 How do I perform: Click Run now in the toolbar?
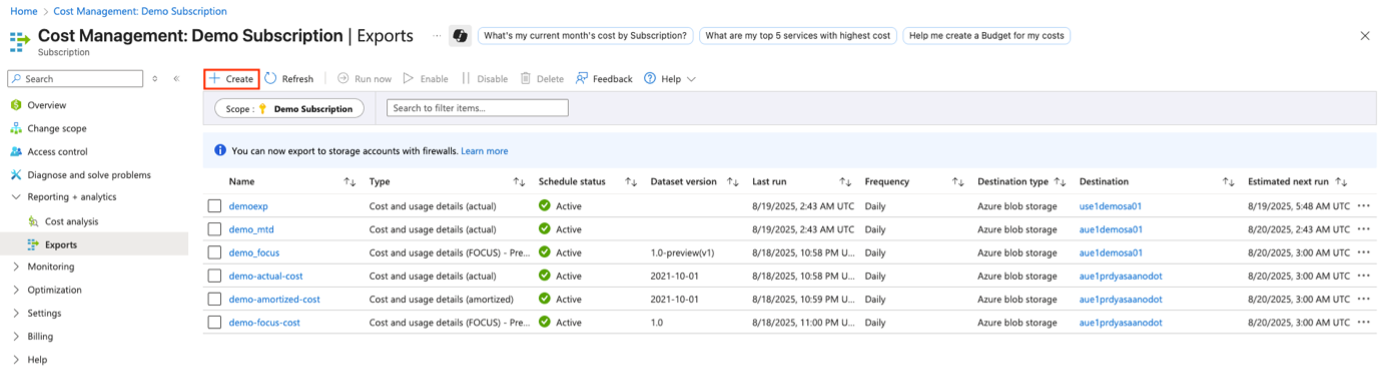coord(364,79)
